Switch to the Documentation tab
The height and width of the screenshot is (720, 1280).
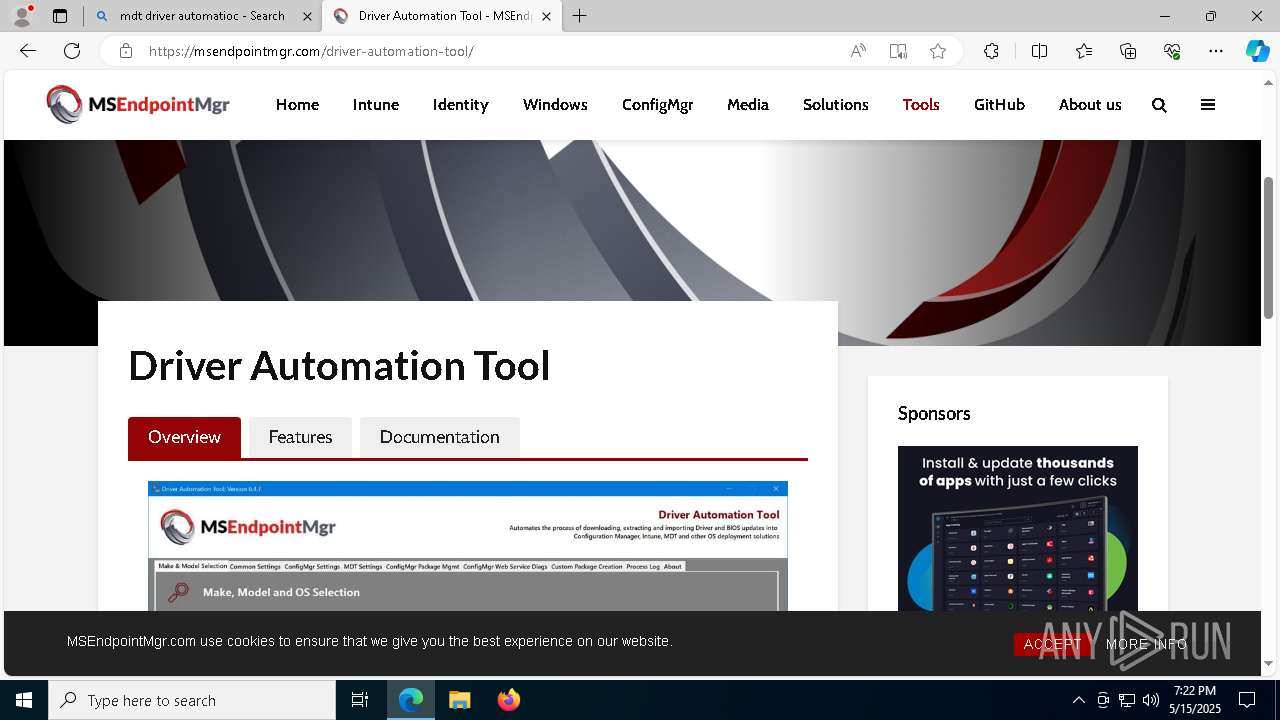(440, 437)
